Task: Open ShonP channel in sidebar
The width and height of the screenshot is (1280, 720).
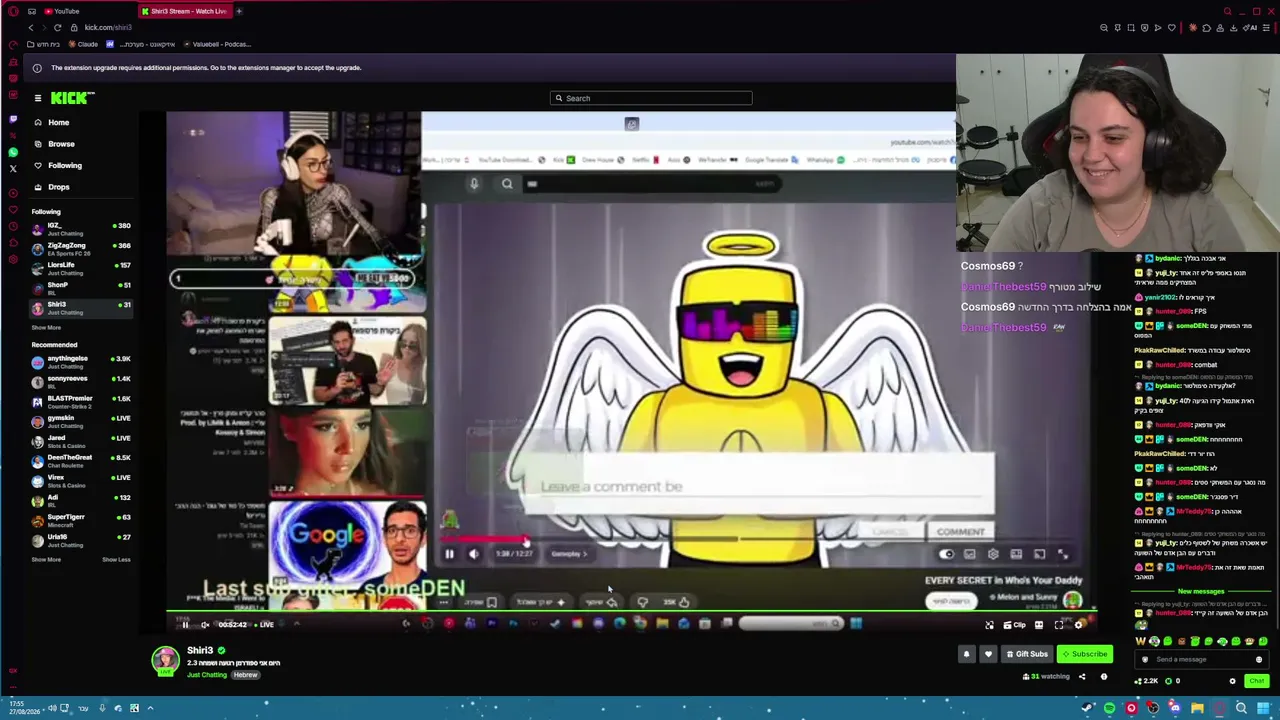Action: (x=82, y=287)
